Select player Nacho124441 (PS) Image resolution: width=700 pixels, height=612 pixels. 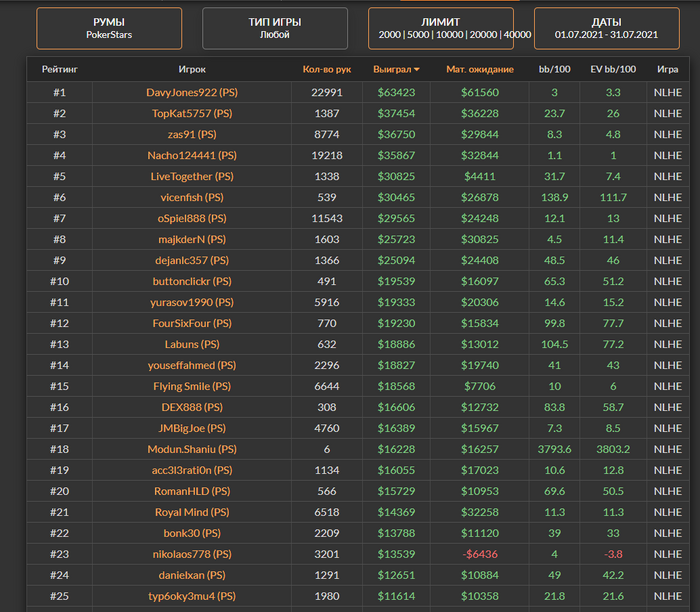[191, 155]
